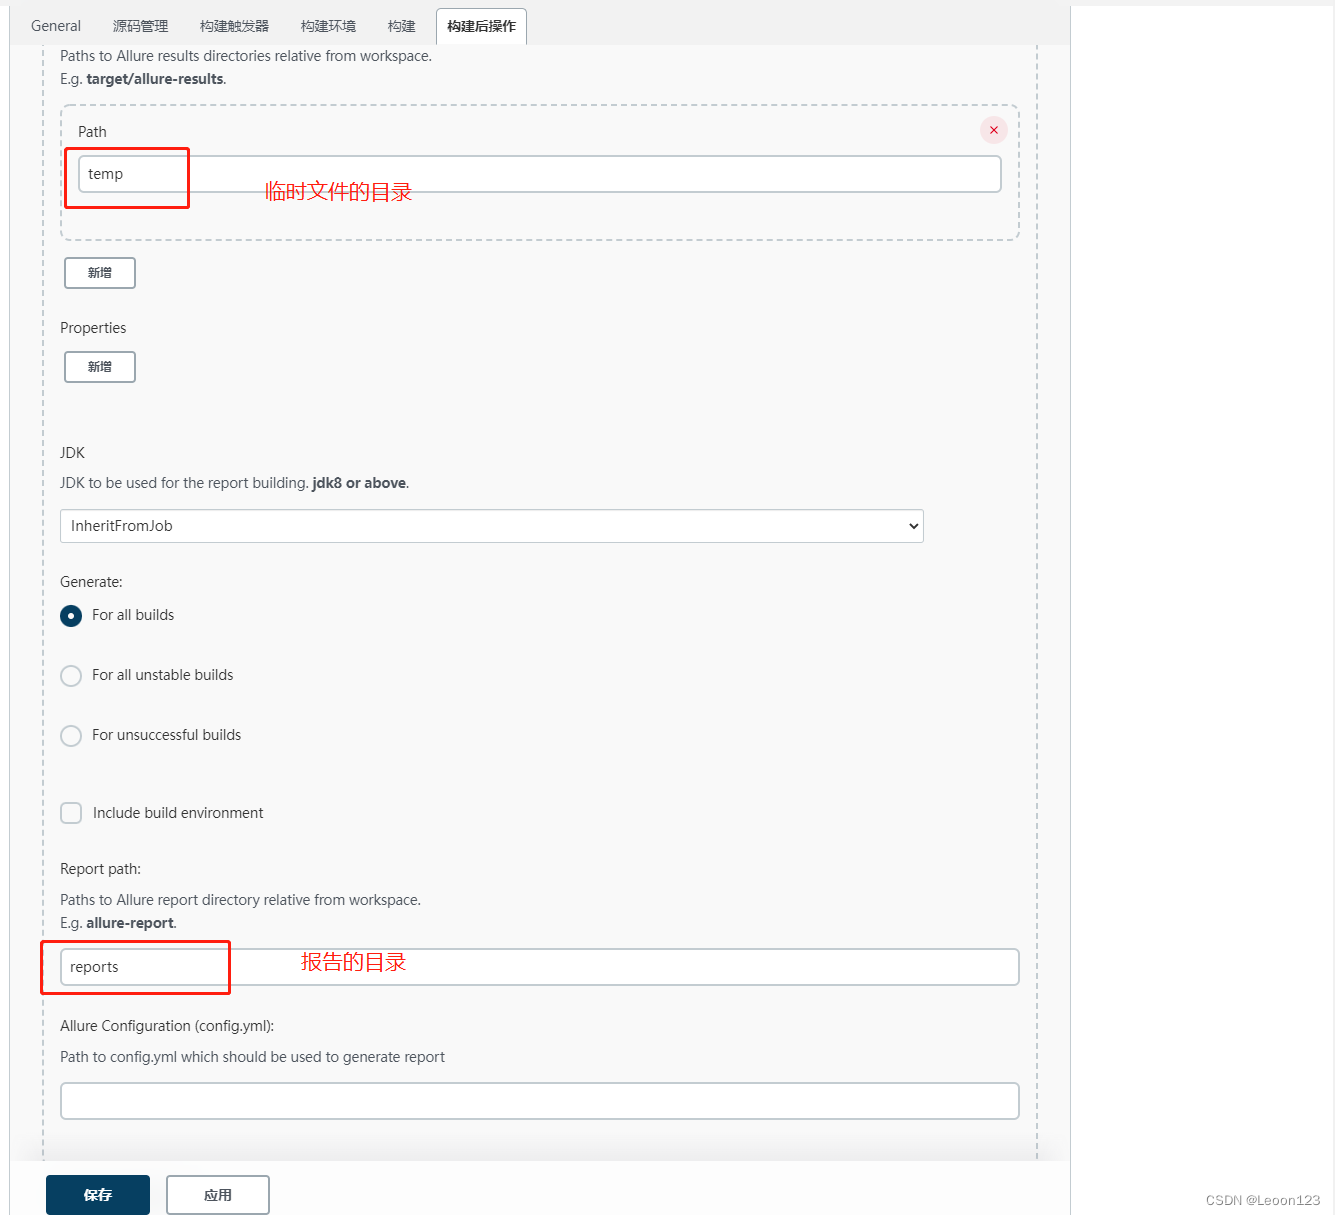Select the For all builds radio
Screen dimensions: 1335x1215
[x=71, y=616]
